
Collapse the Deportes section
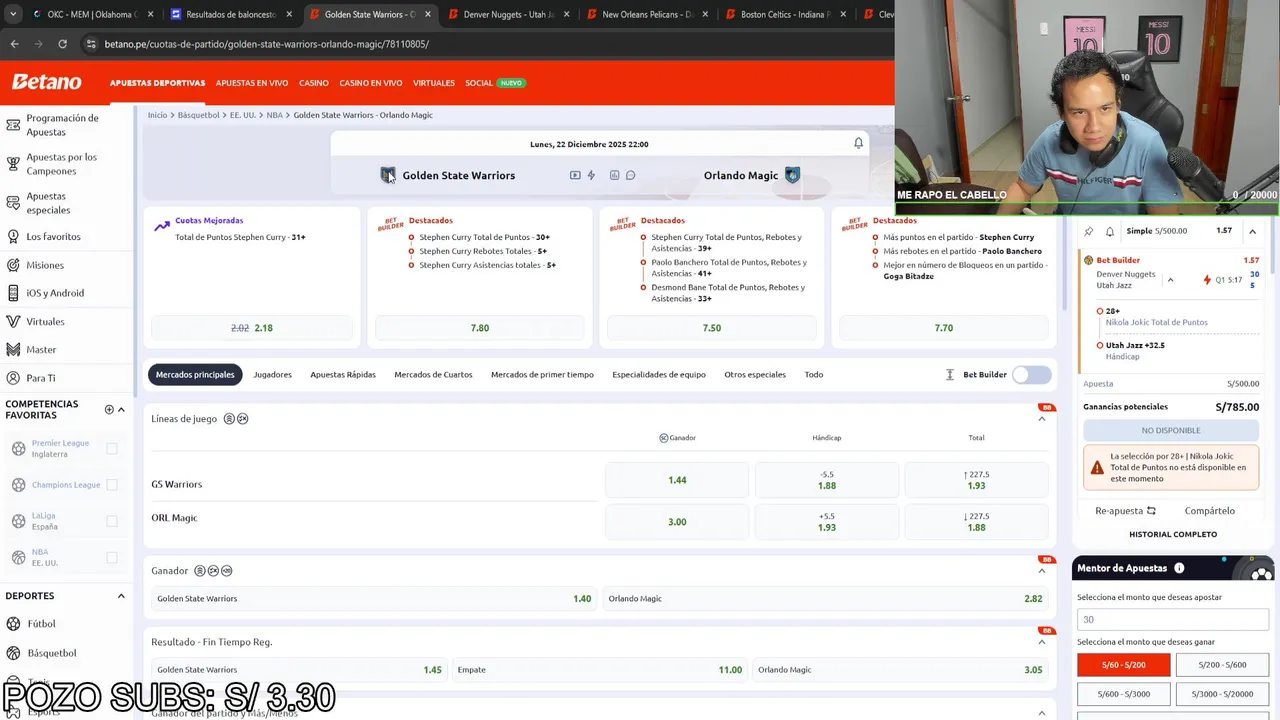click(121, 596)
